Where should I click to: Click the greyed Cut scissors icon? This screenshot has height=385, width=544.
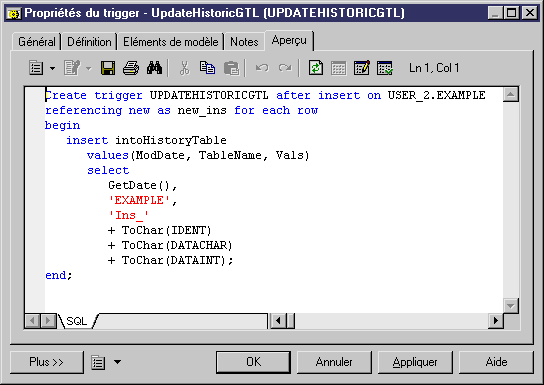pyautogui.click(x=185, y=68)
